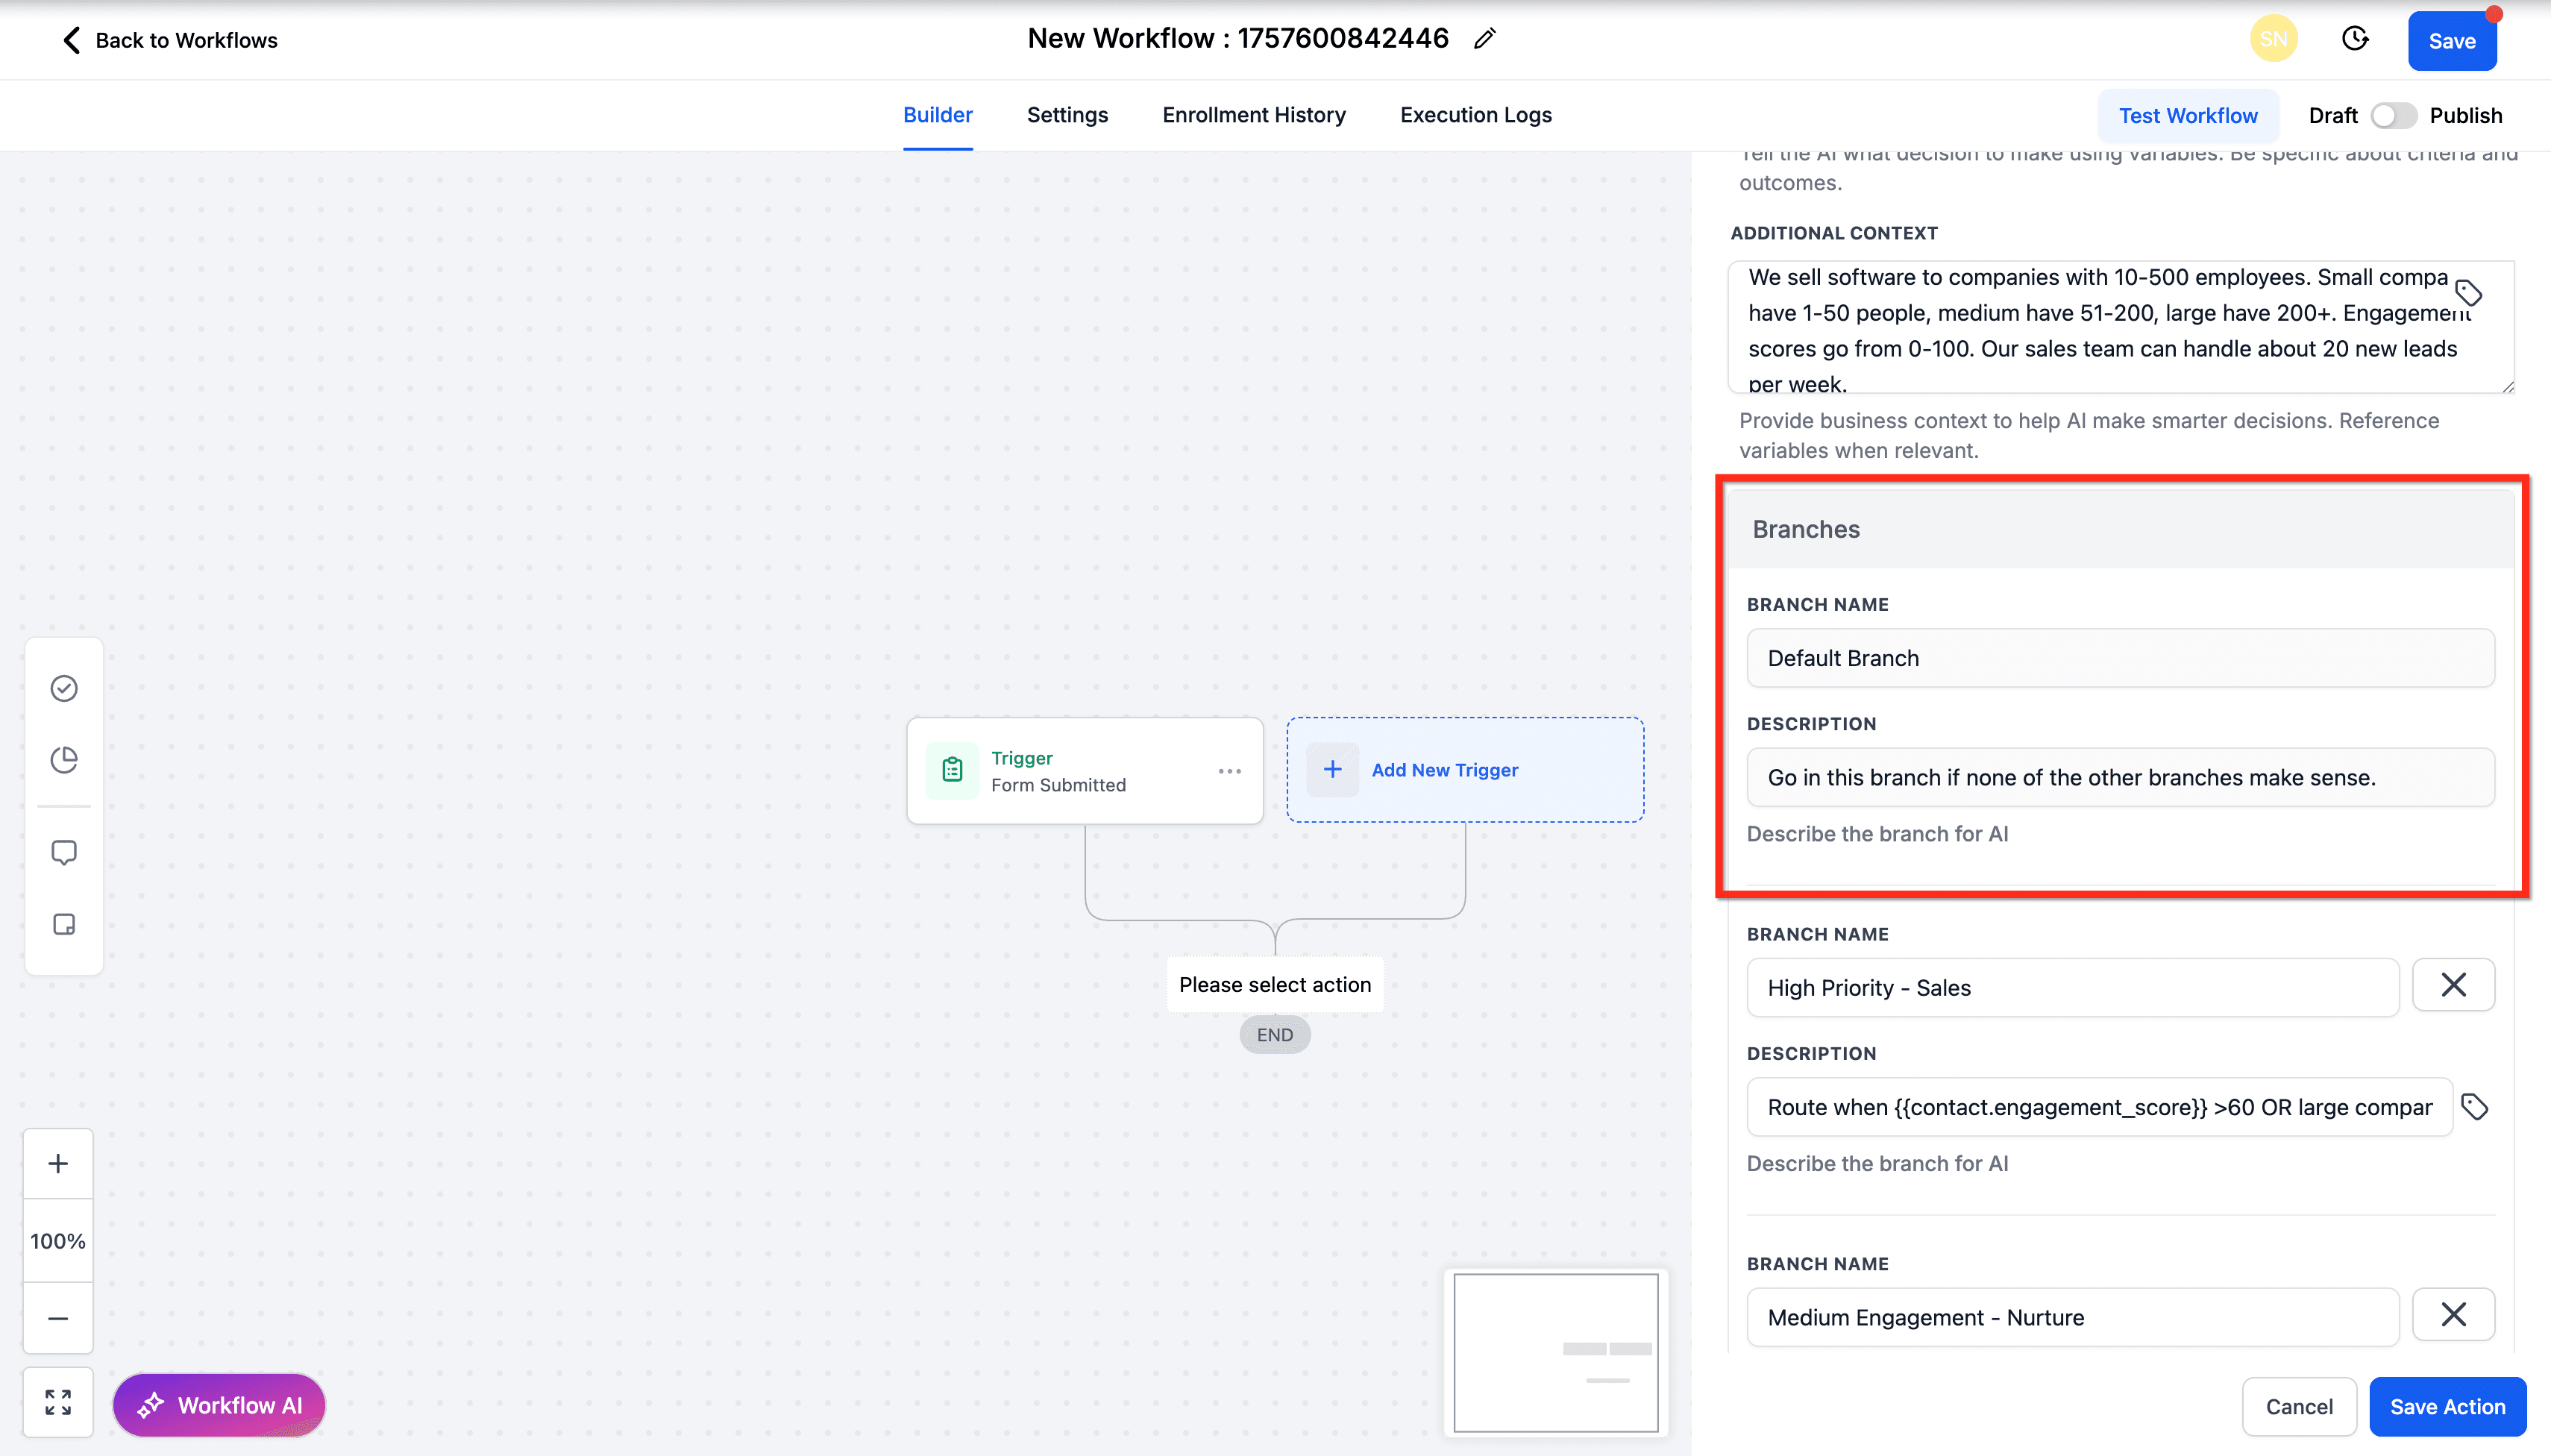This screenshot has width=2551, height=1456.
Task: Open the SN user avatar
Action: pos(2273,39)
